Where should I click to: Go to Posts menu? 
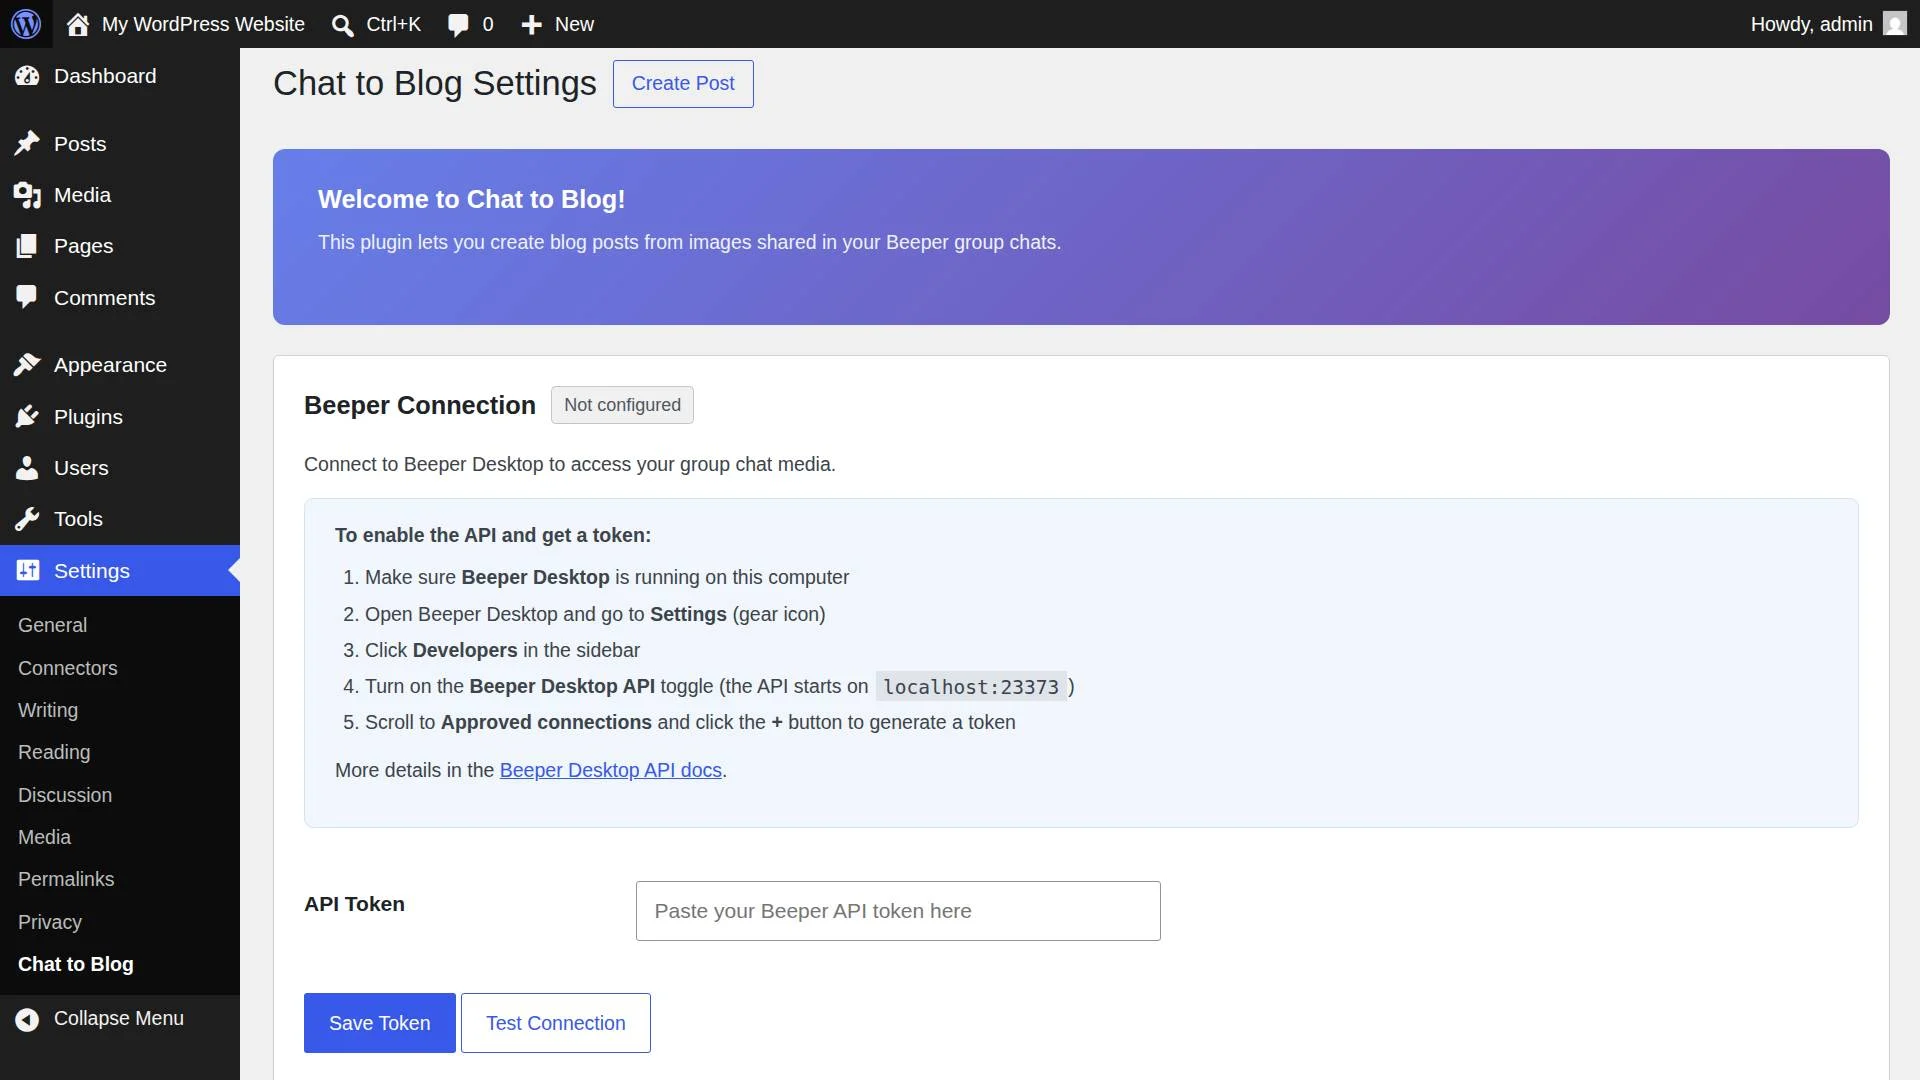coord(120,144)
